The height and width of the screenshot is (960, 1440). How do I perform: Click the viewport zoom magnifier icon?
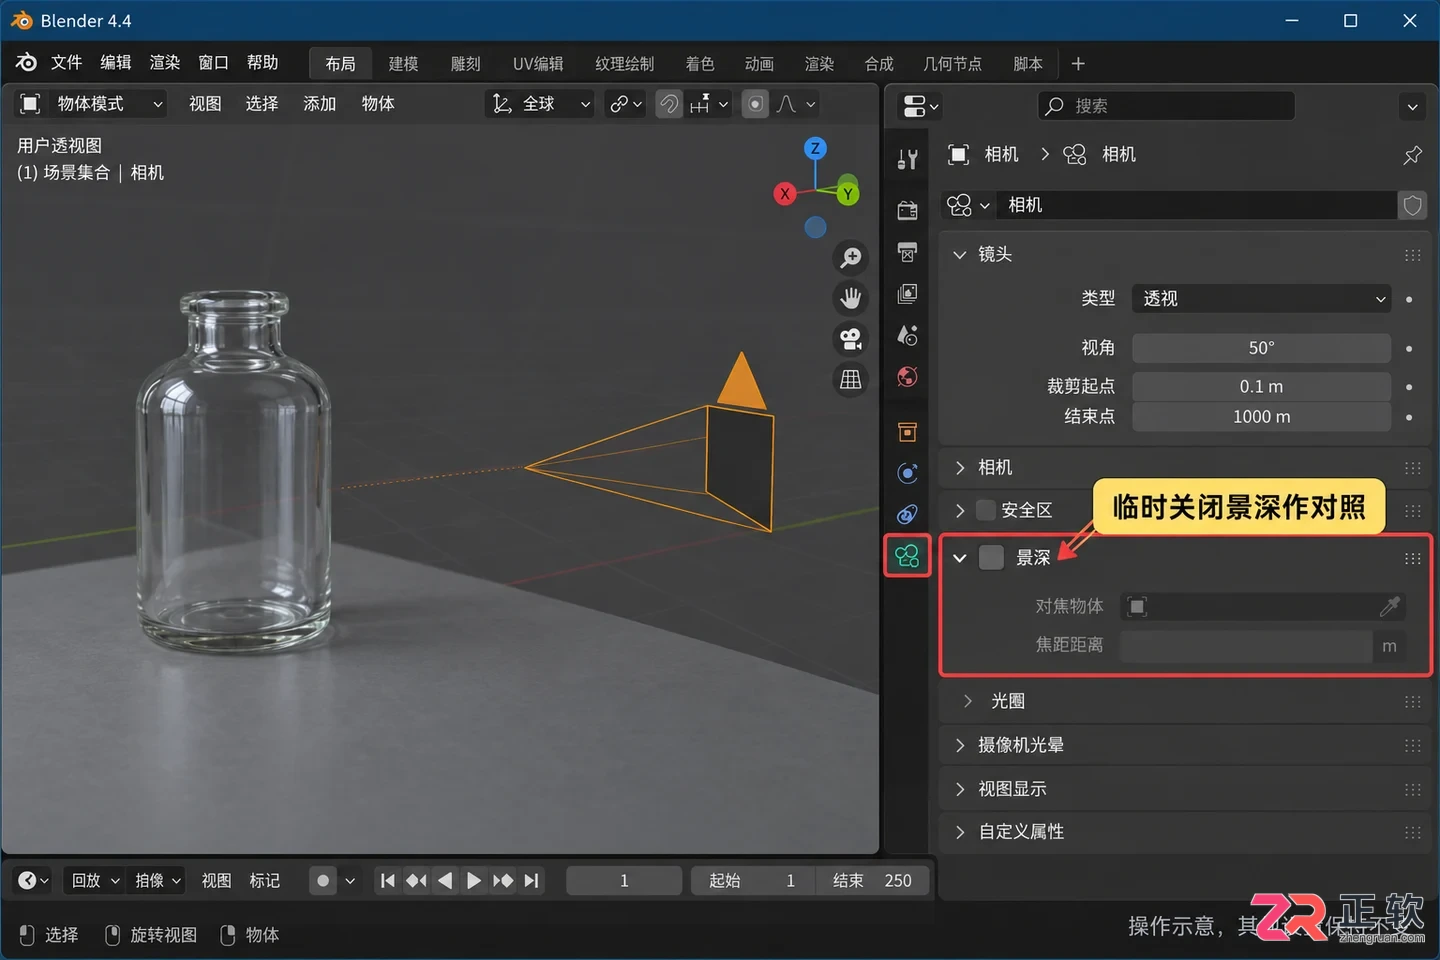click(851, 258)
